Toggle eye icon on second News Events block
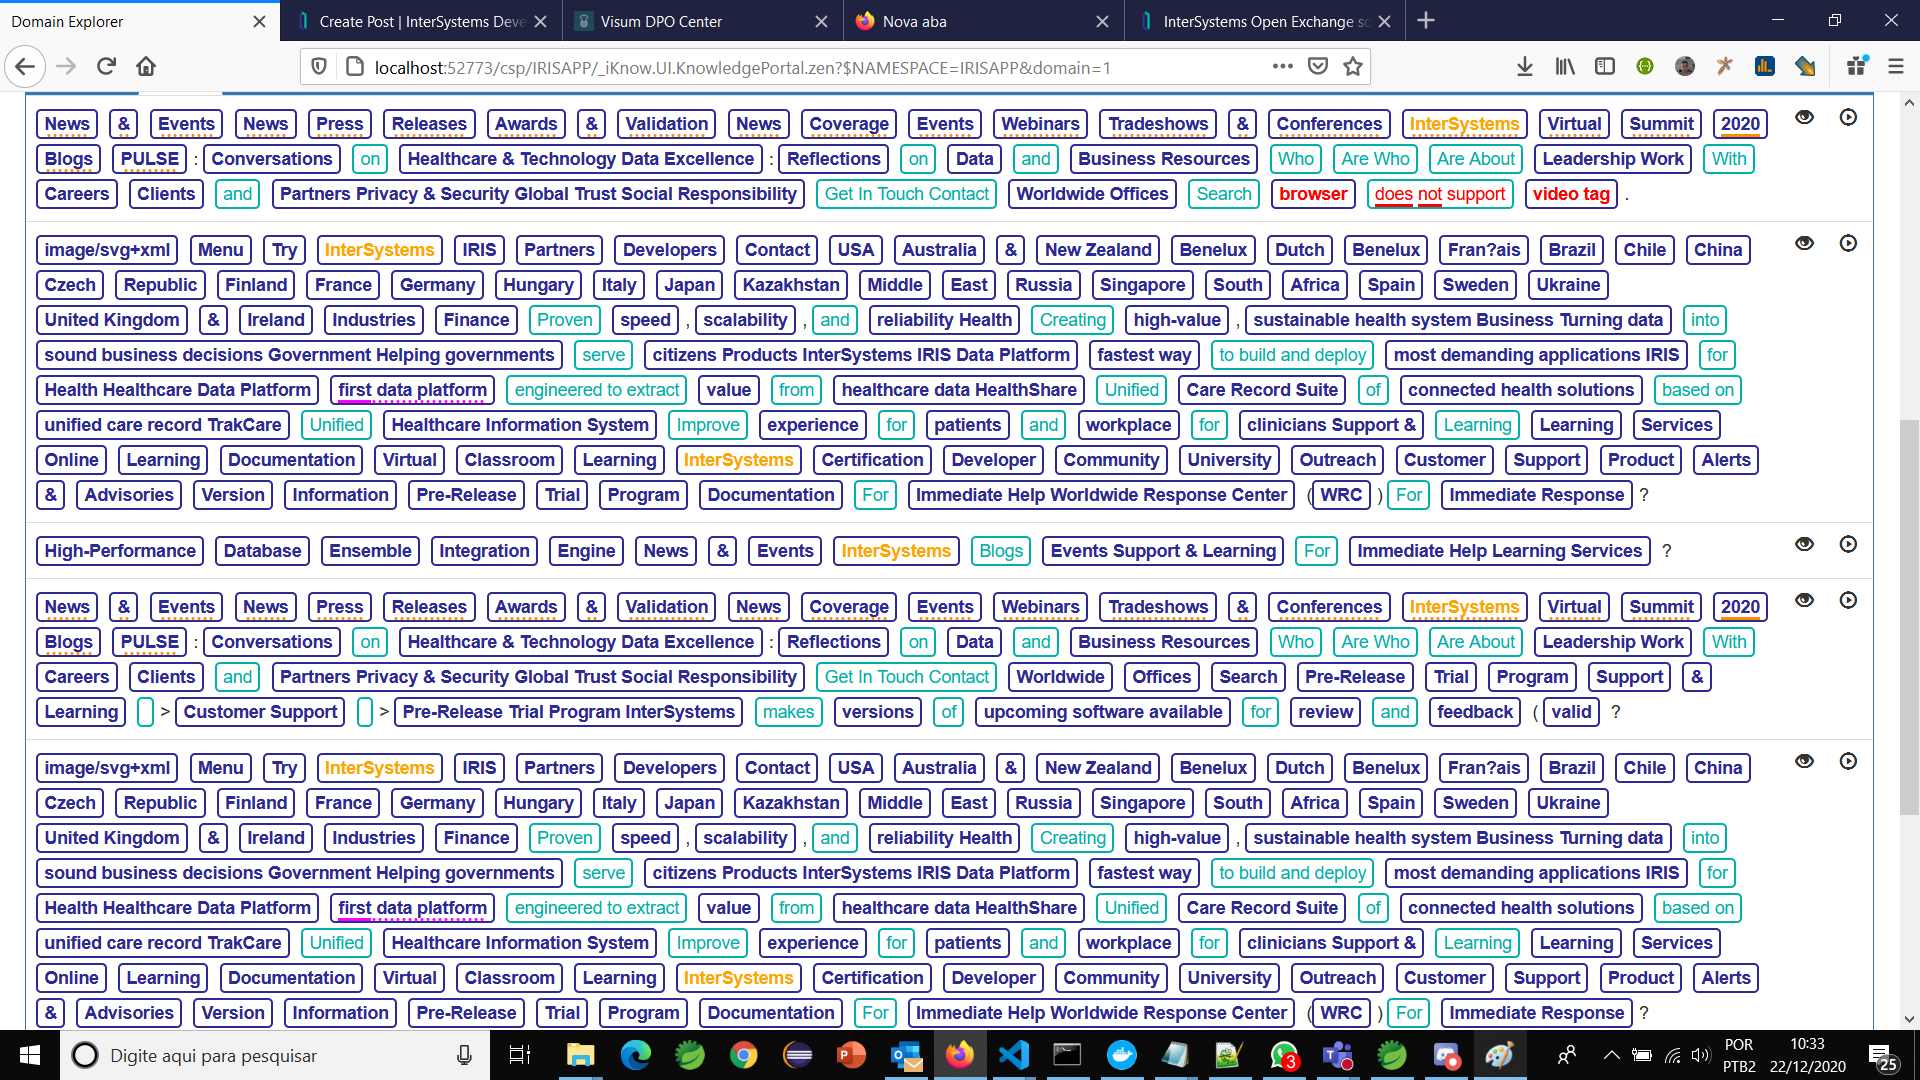1920x1080 pixels. tap(1804, 600)
